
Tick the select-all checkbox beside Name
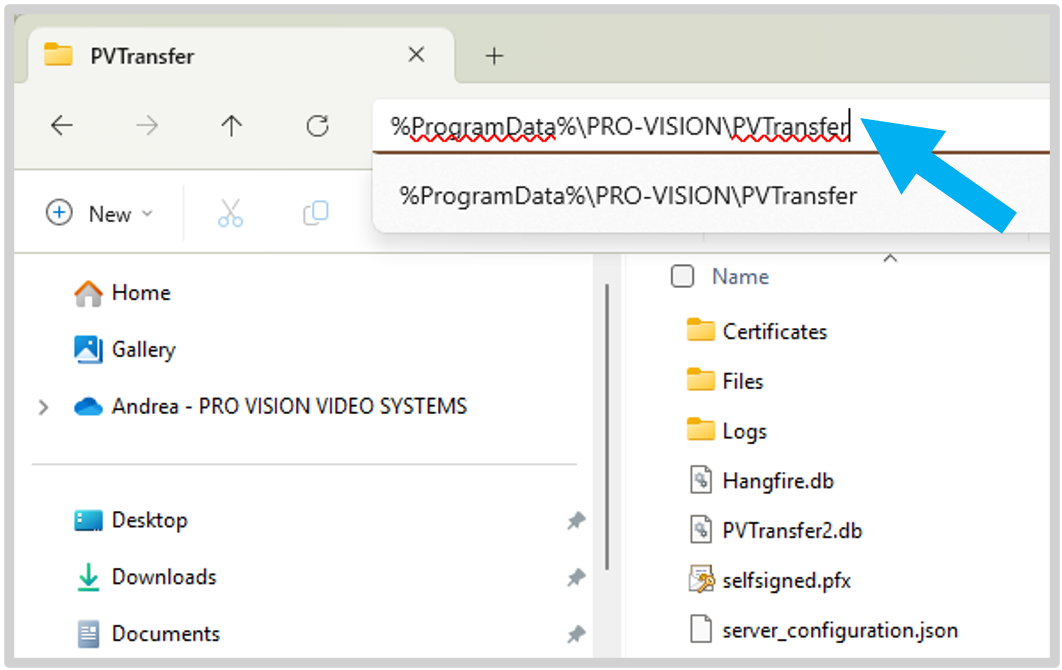coord(682,276)
